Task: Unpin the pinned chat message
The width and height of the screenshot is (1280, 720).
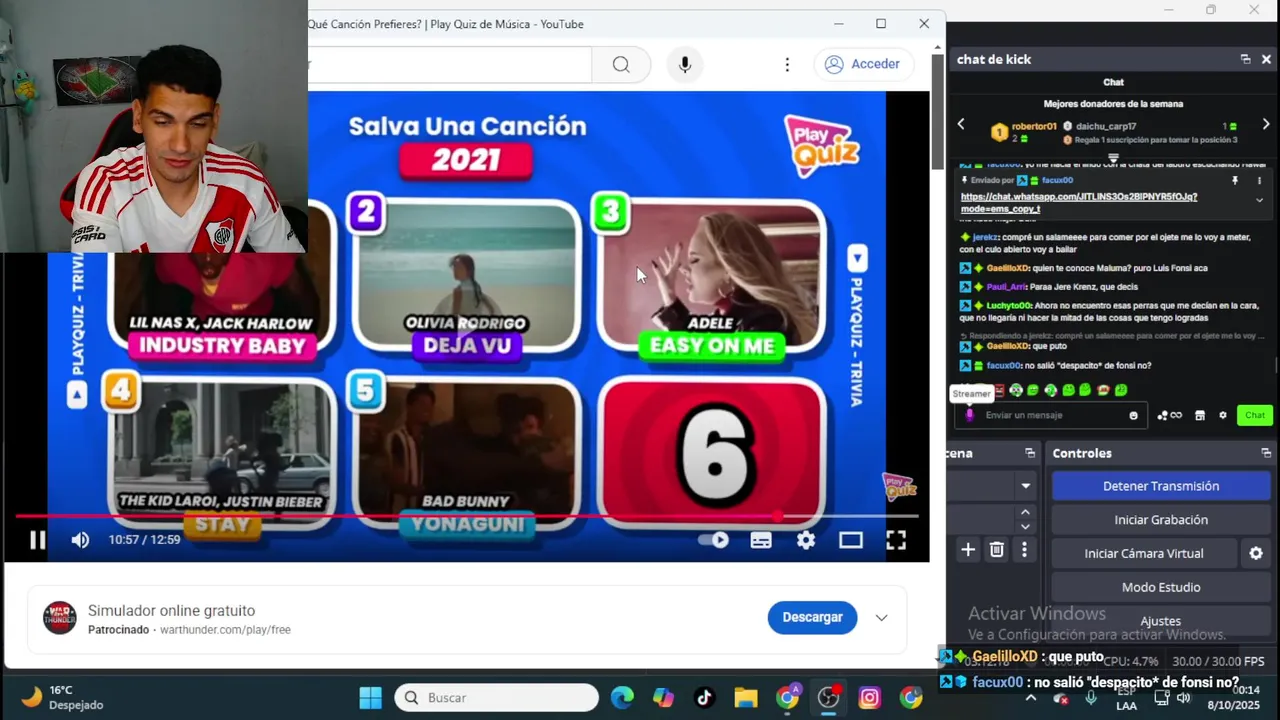Action: (1235, 181)
